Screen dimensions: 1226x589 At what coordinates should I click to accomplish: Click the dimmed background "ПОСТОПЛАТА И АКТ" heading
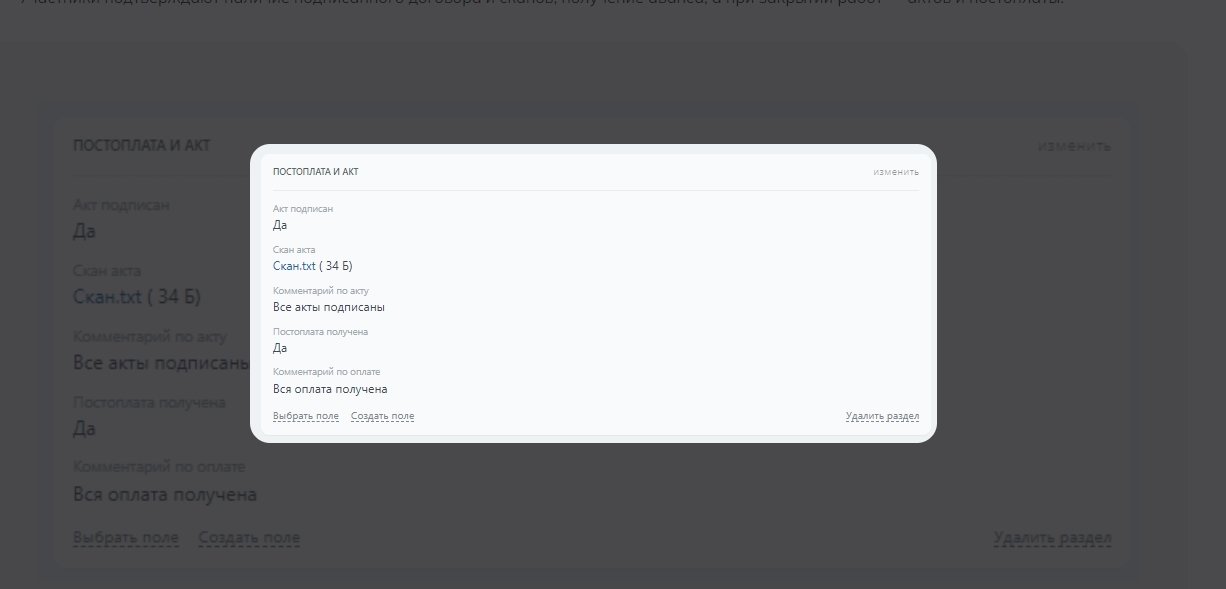coord(142,146)
